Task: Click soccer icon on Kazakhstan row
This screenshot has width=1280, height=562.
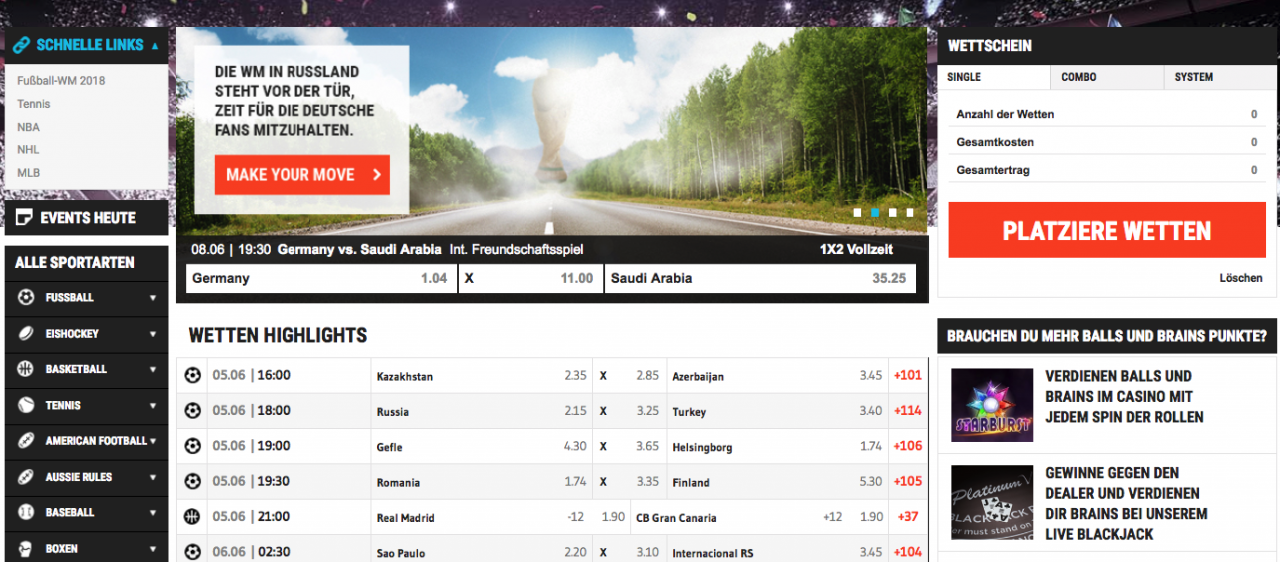Action: 193,376
